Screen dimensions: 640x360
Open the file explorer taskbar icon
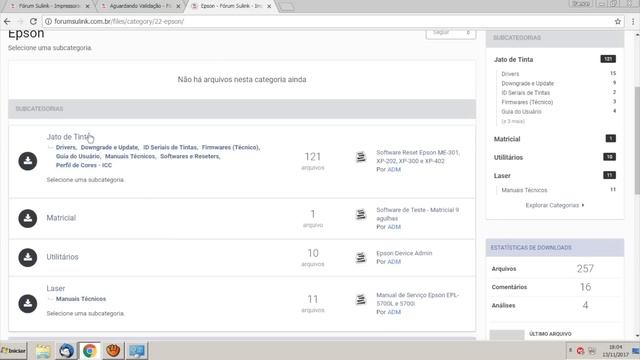tap(43, 351)
